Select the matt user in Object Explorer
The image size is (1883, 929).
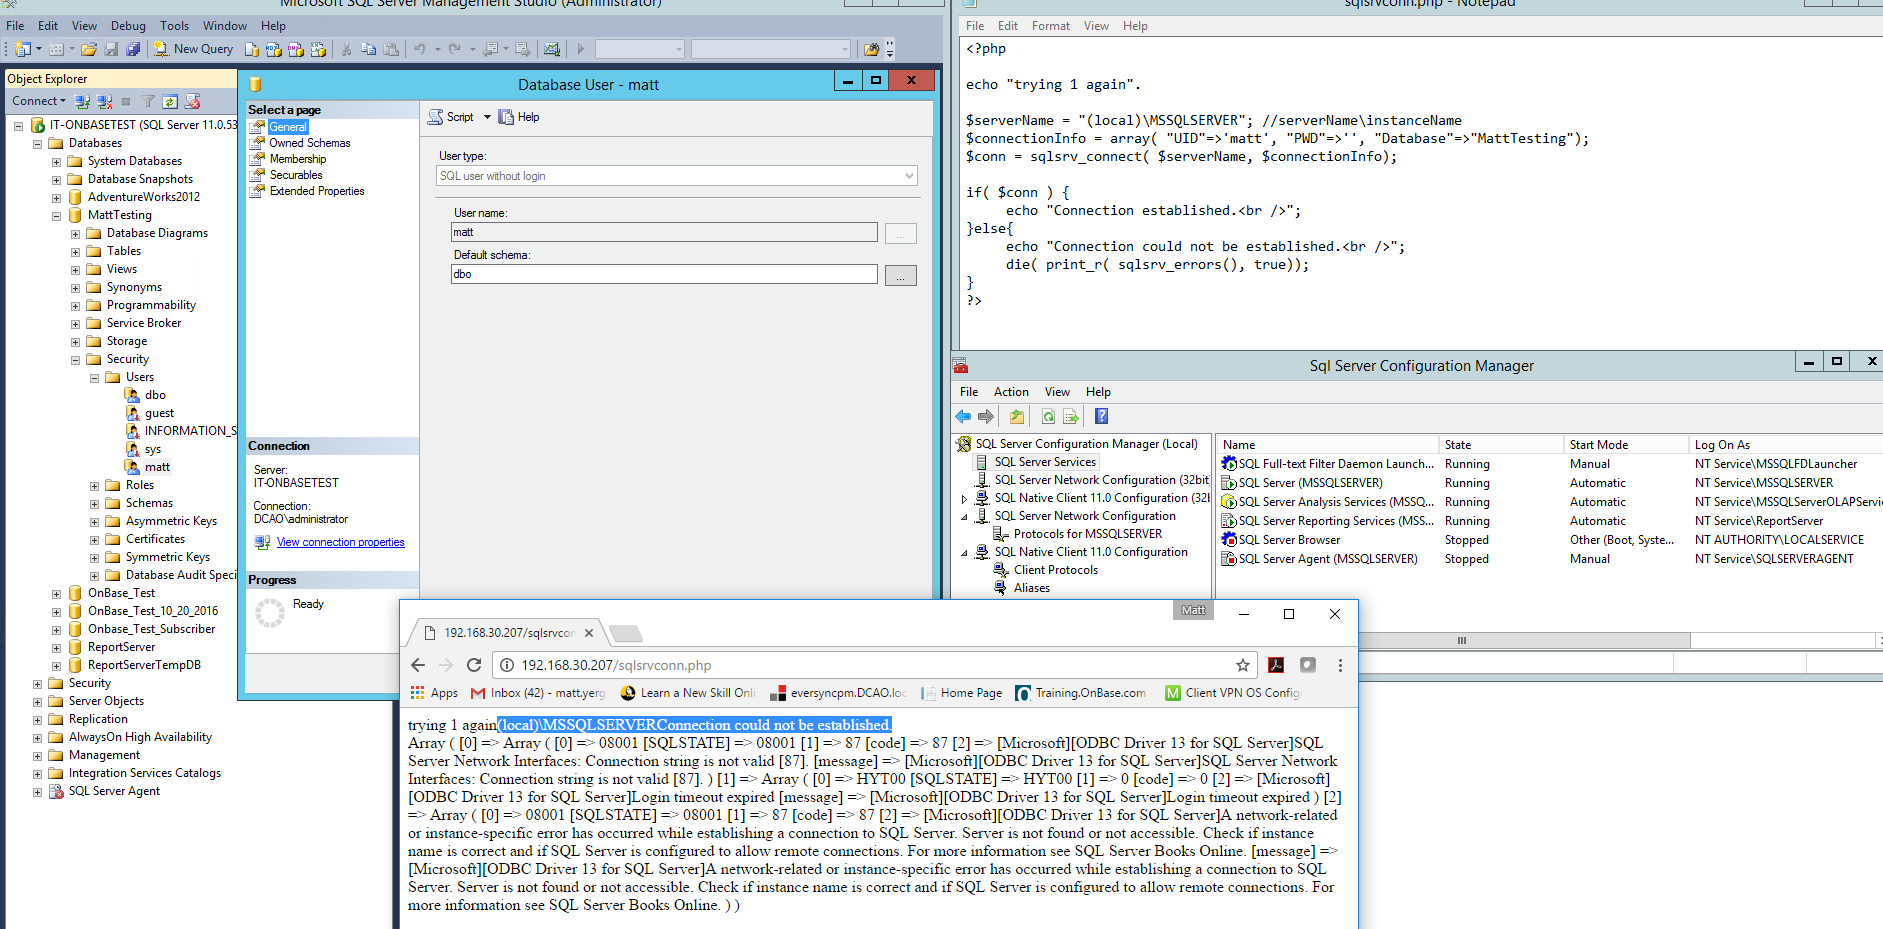pyautogui.click(x=157, y=467)
